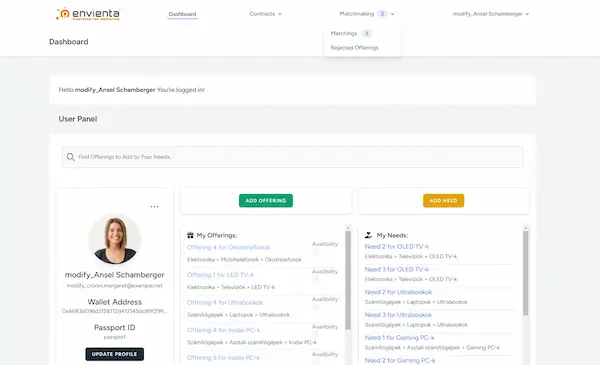Open Offering 4 for Irodai PC-k
The height and width of the screenshot is (365, 600).
click(x=223, y=330)
